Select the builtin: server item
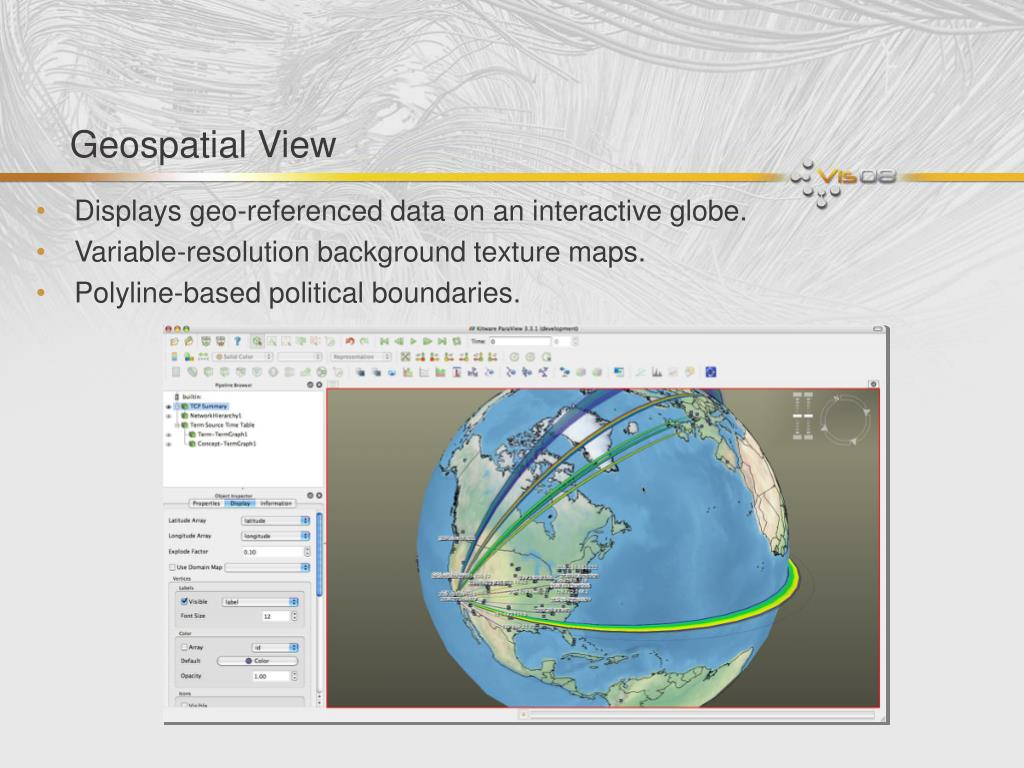Screen dimensions: 1024x768 (x=191, y=397)
